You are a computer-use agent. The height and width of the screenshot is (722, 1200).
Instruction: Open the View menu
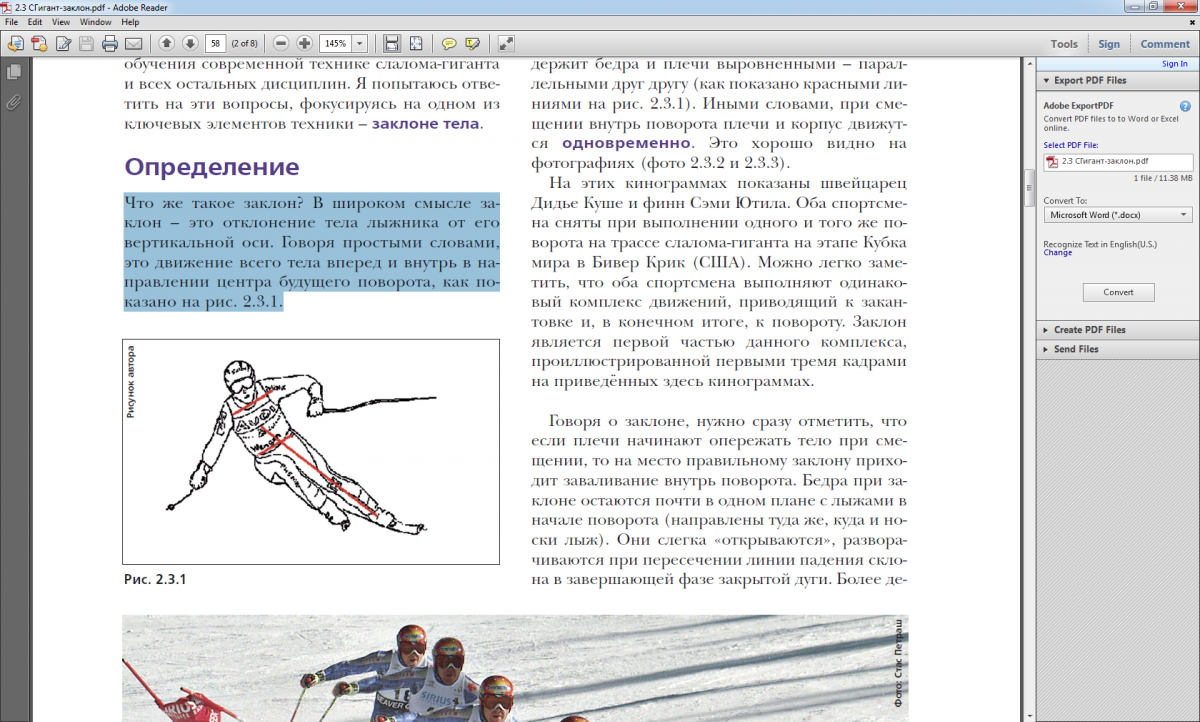point(61,21)
